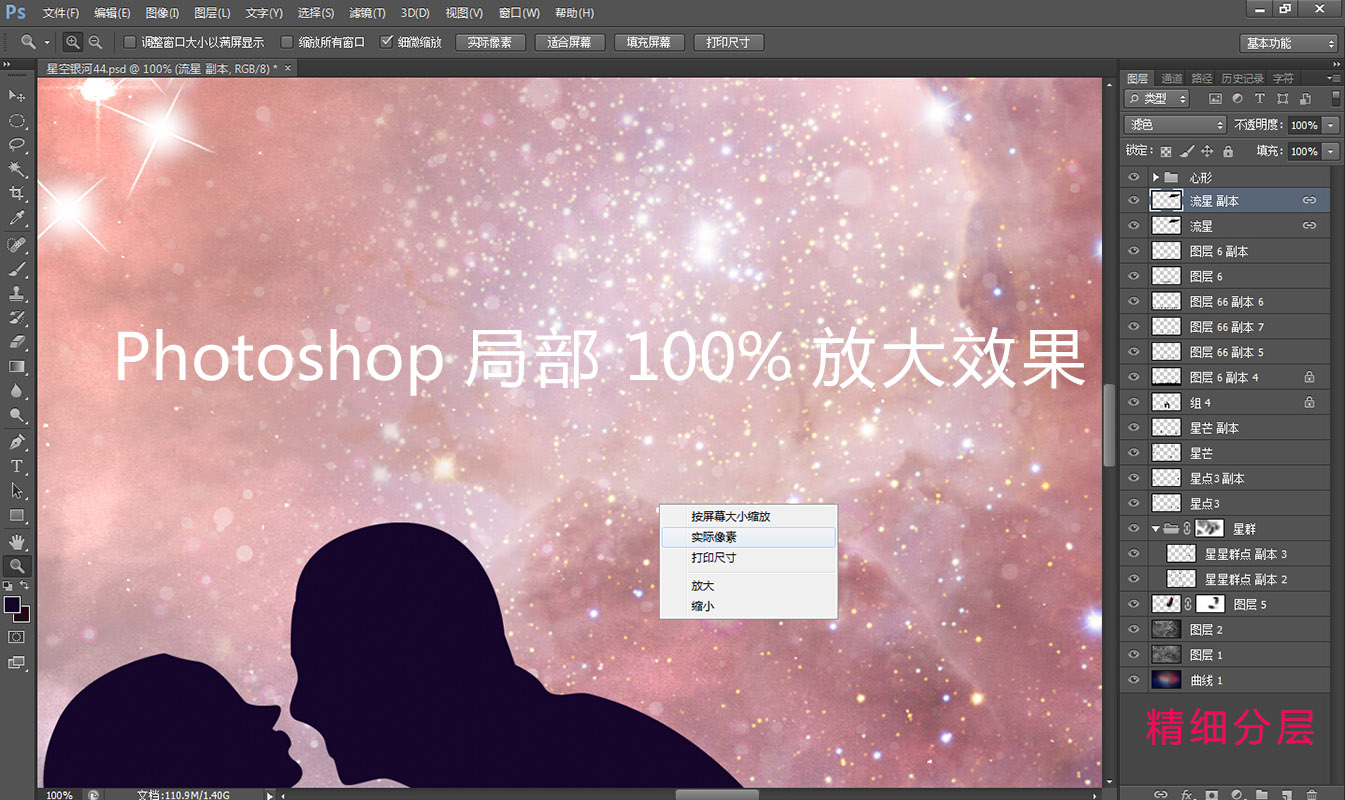Screen dimensions: 1345x800
Task: Select the Eraser tool
Action: 17,342
